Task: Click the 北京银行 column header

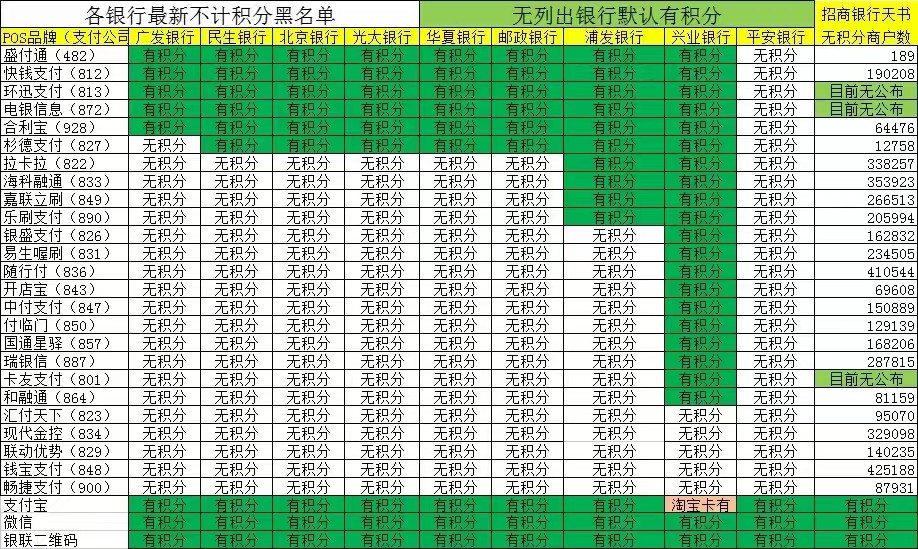Action: (309, 37)
